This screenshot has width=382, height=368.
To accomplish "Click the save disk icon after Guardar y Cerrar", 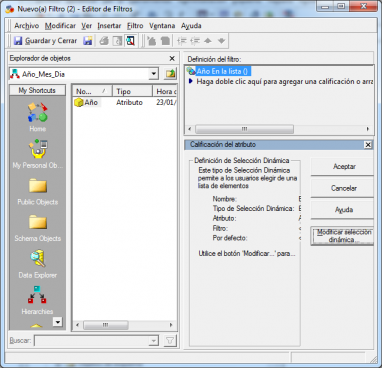I will pos(88,41).
